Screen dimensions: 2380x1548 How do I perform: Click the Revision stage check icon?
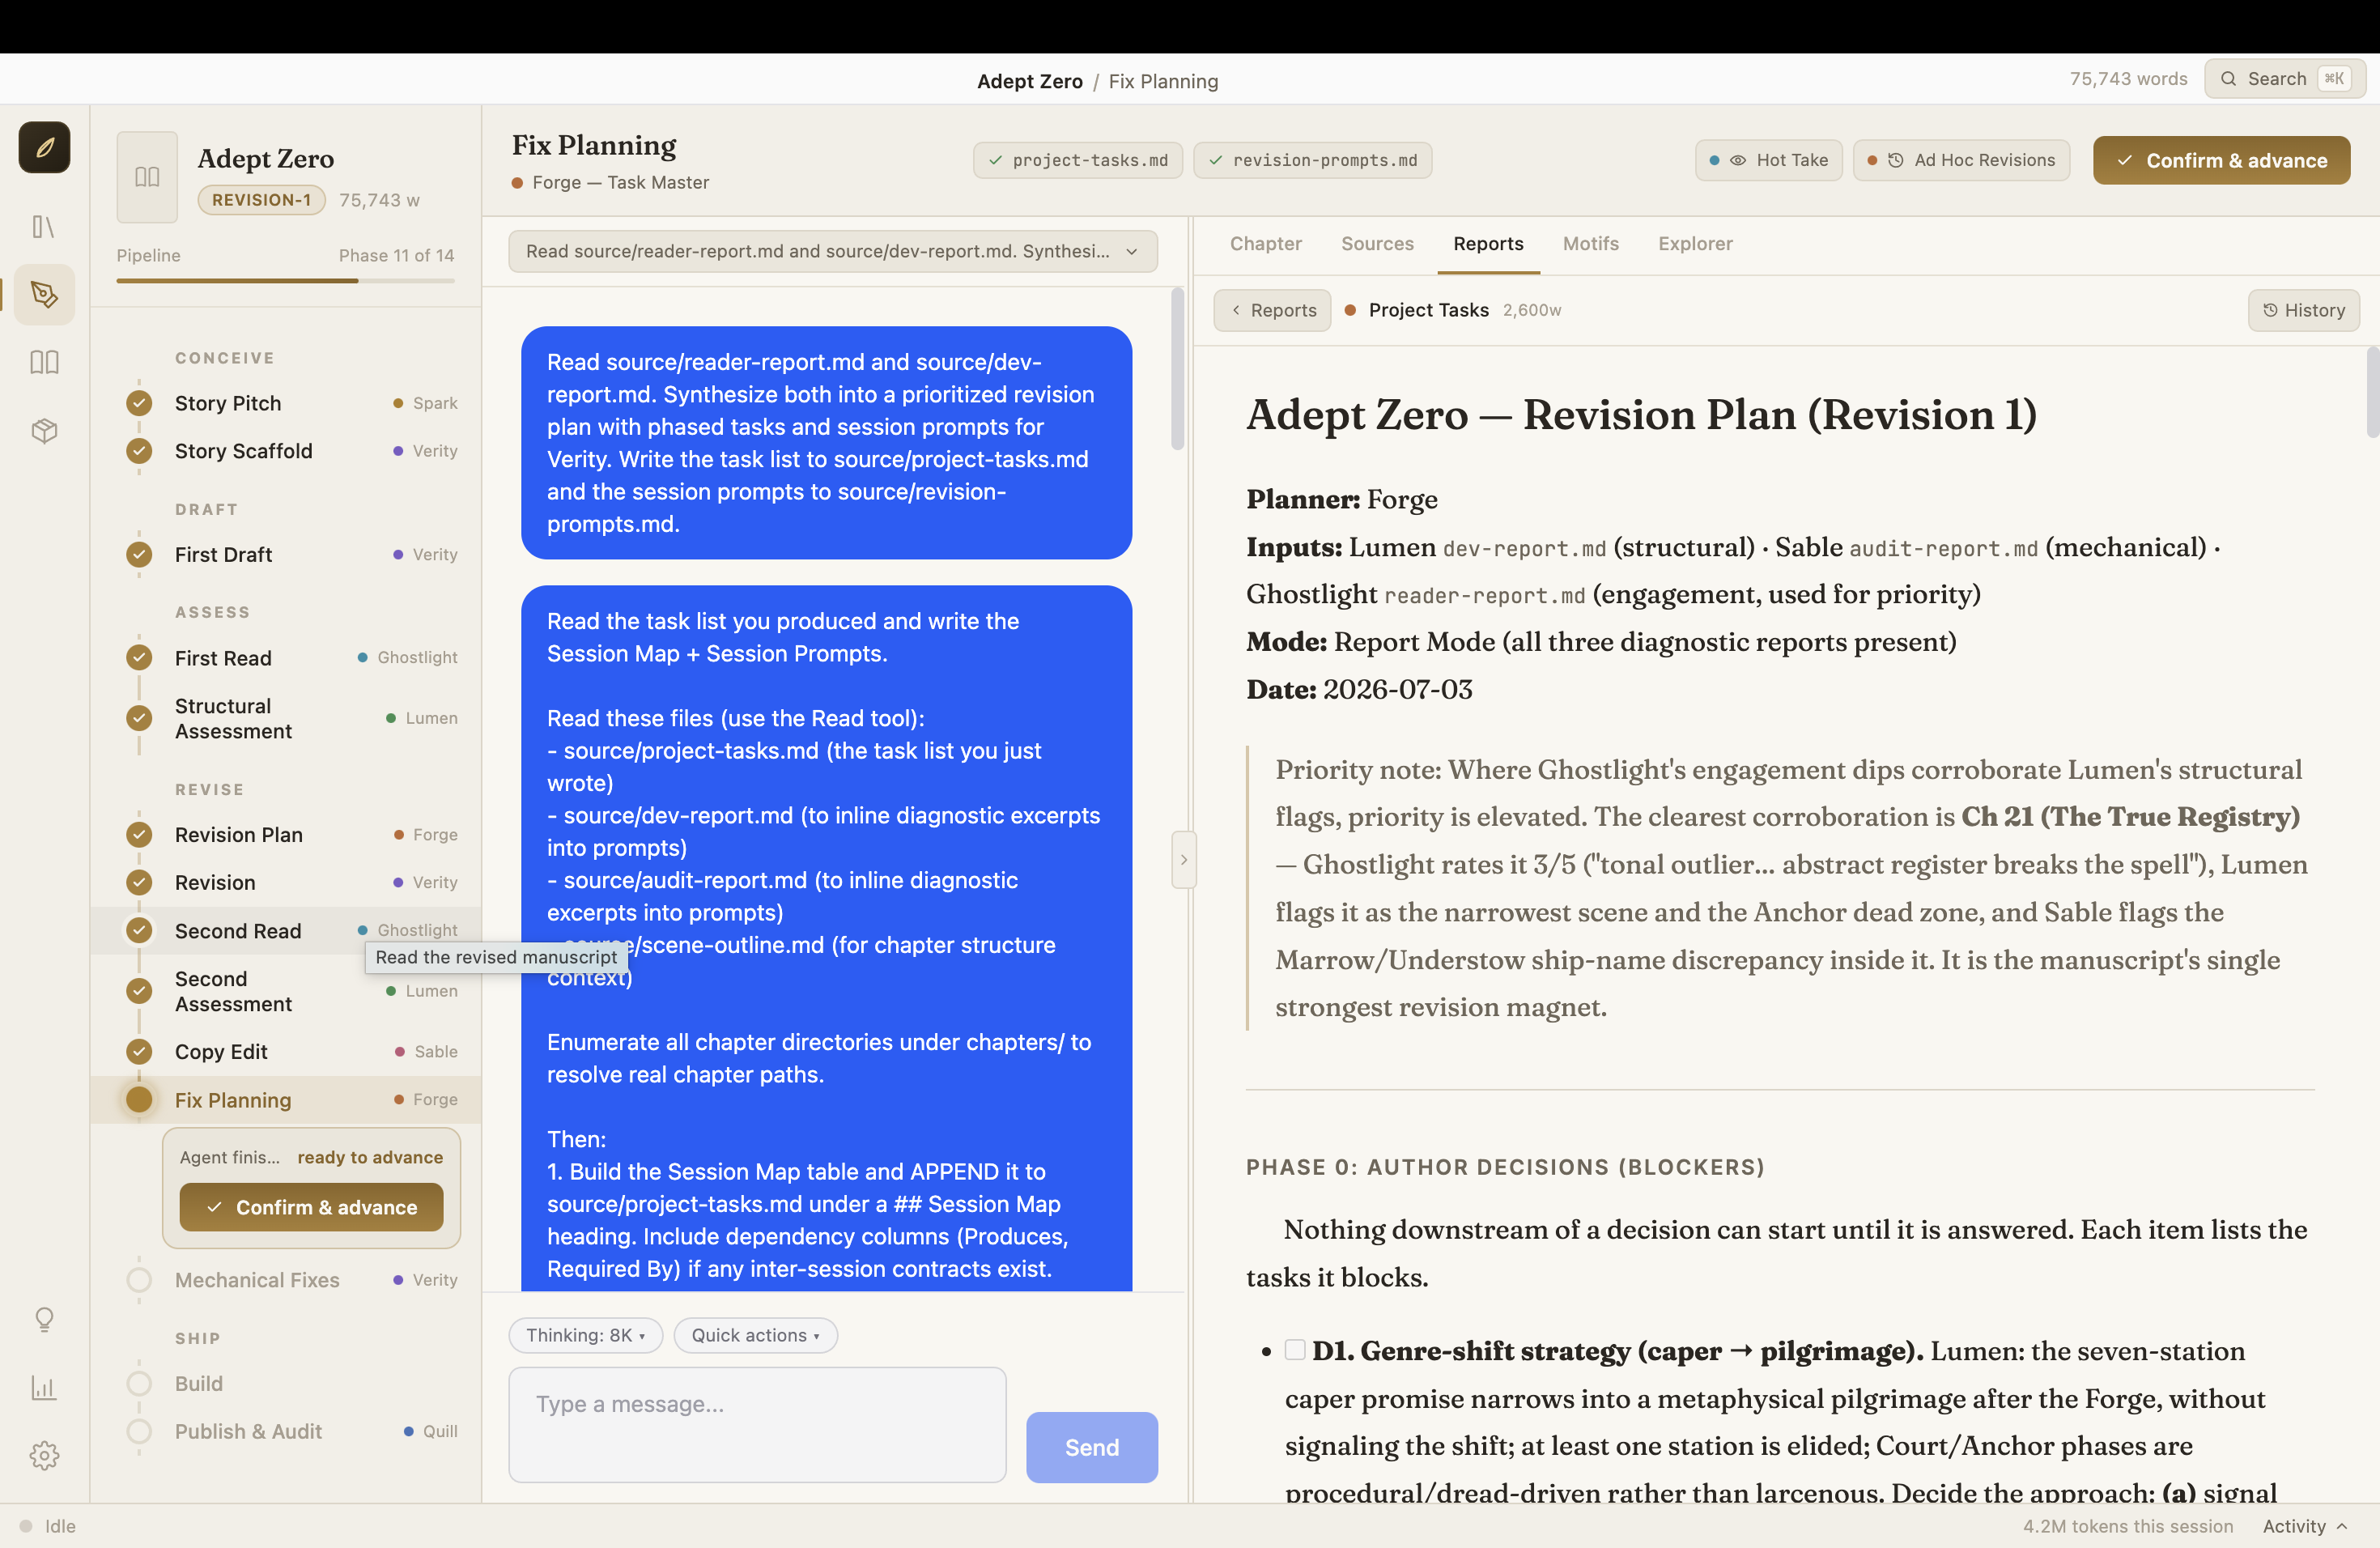coord(139,882)
